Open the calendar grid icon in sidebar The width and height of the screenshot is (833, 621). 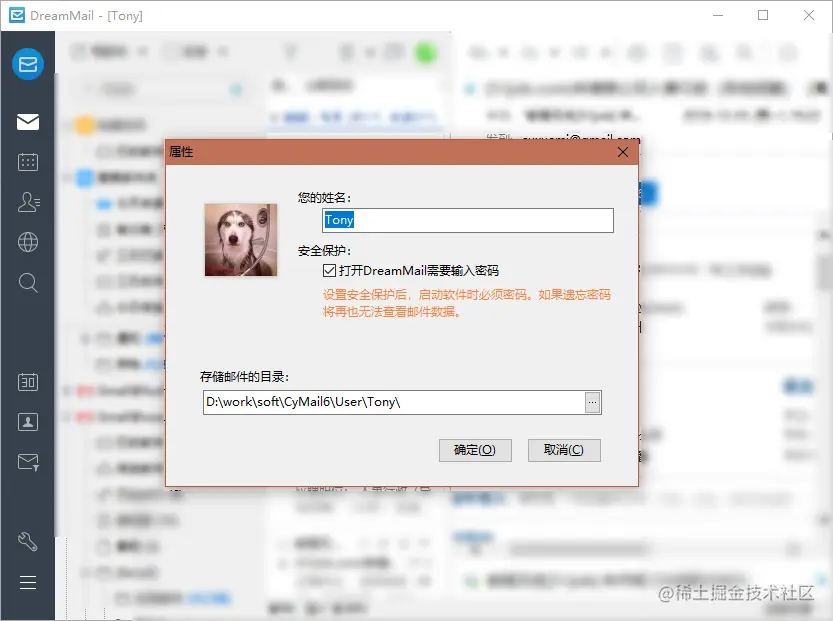[28, 161]
